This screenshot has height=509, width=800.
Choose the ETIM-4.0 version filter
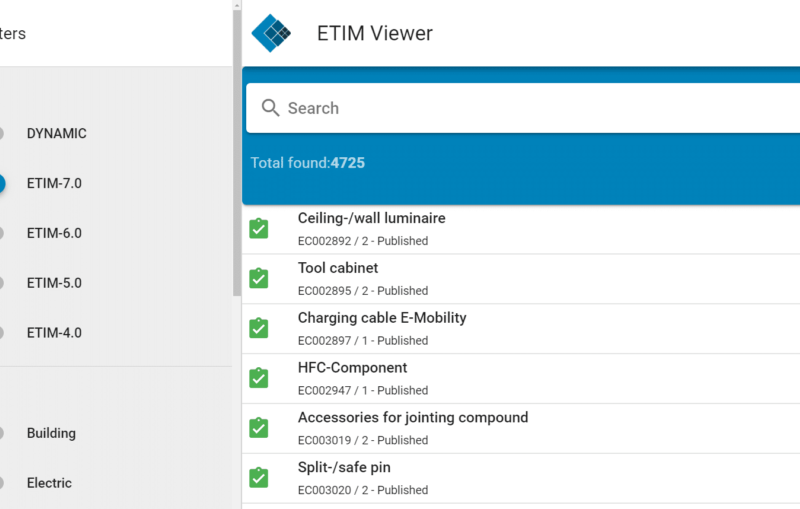[3, 333]
